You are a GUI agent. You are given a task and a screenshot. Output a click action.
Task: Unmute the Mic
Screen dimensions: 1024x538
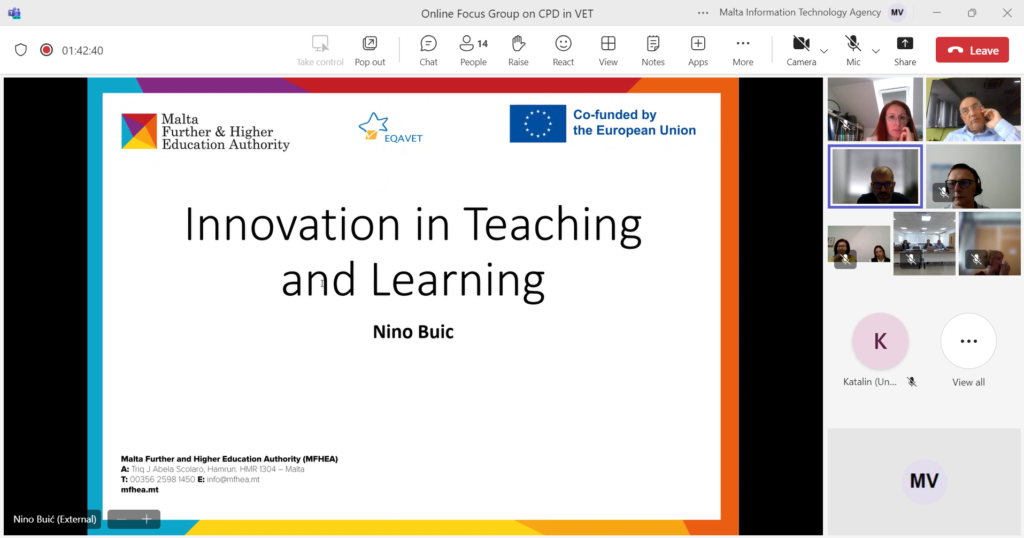(853, 49)
